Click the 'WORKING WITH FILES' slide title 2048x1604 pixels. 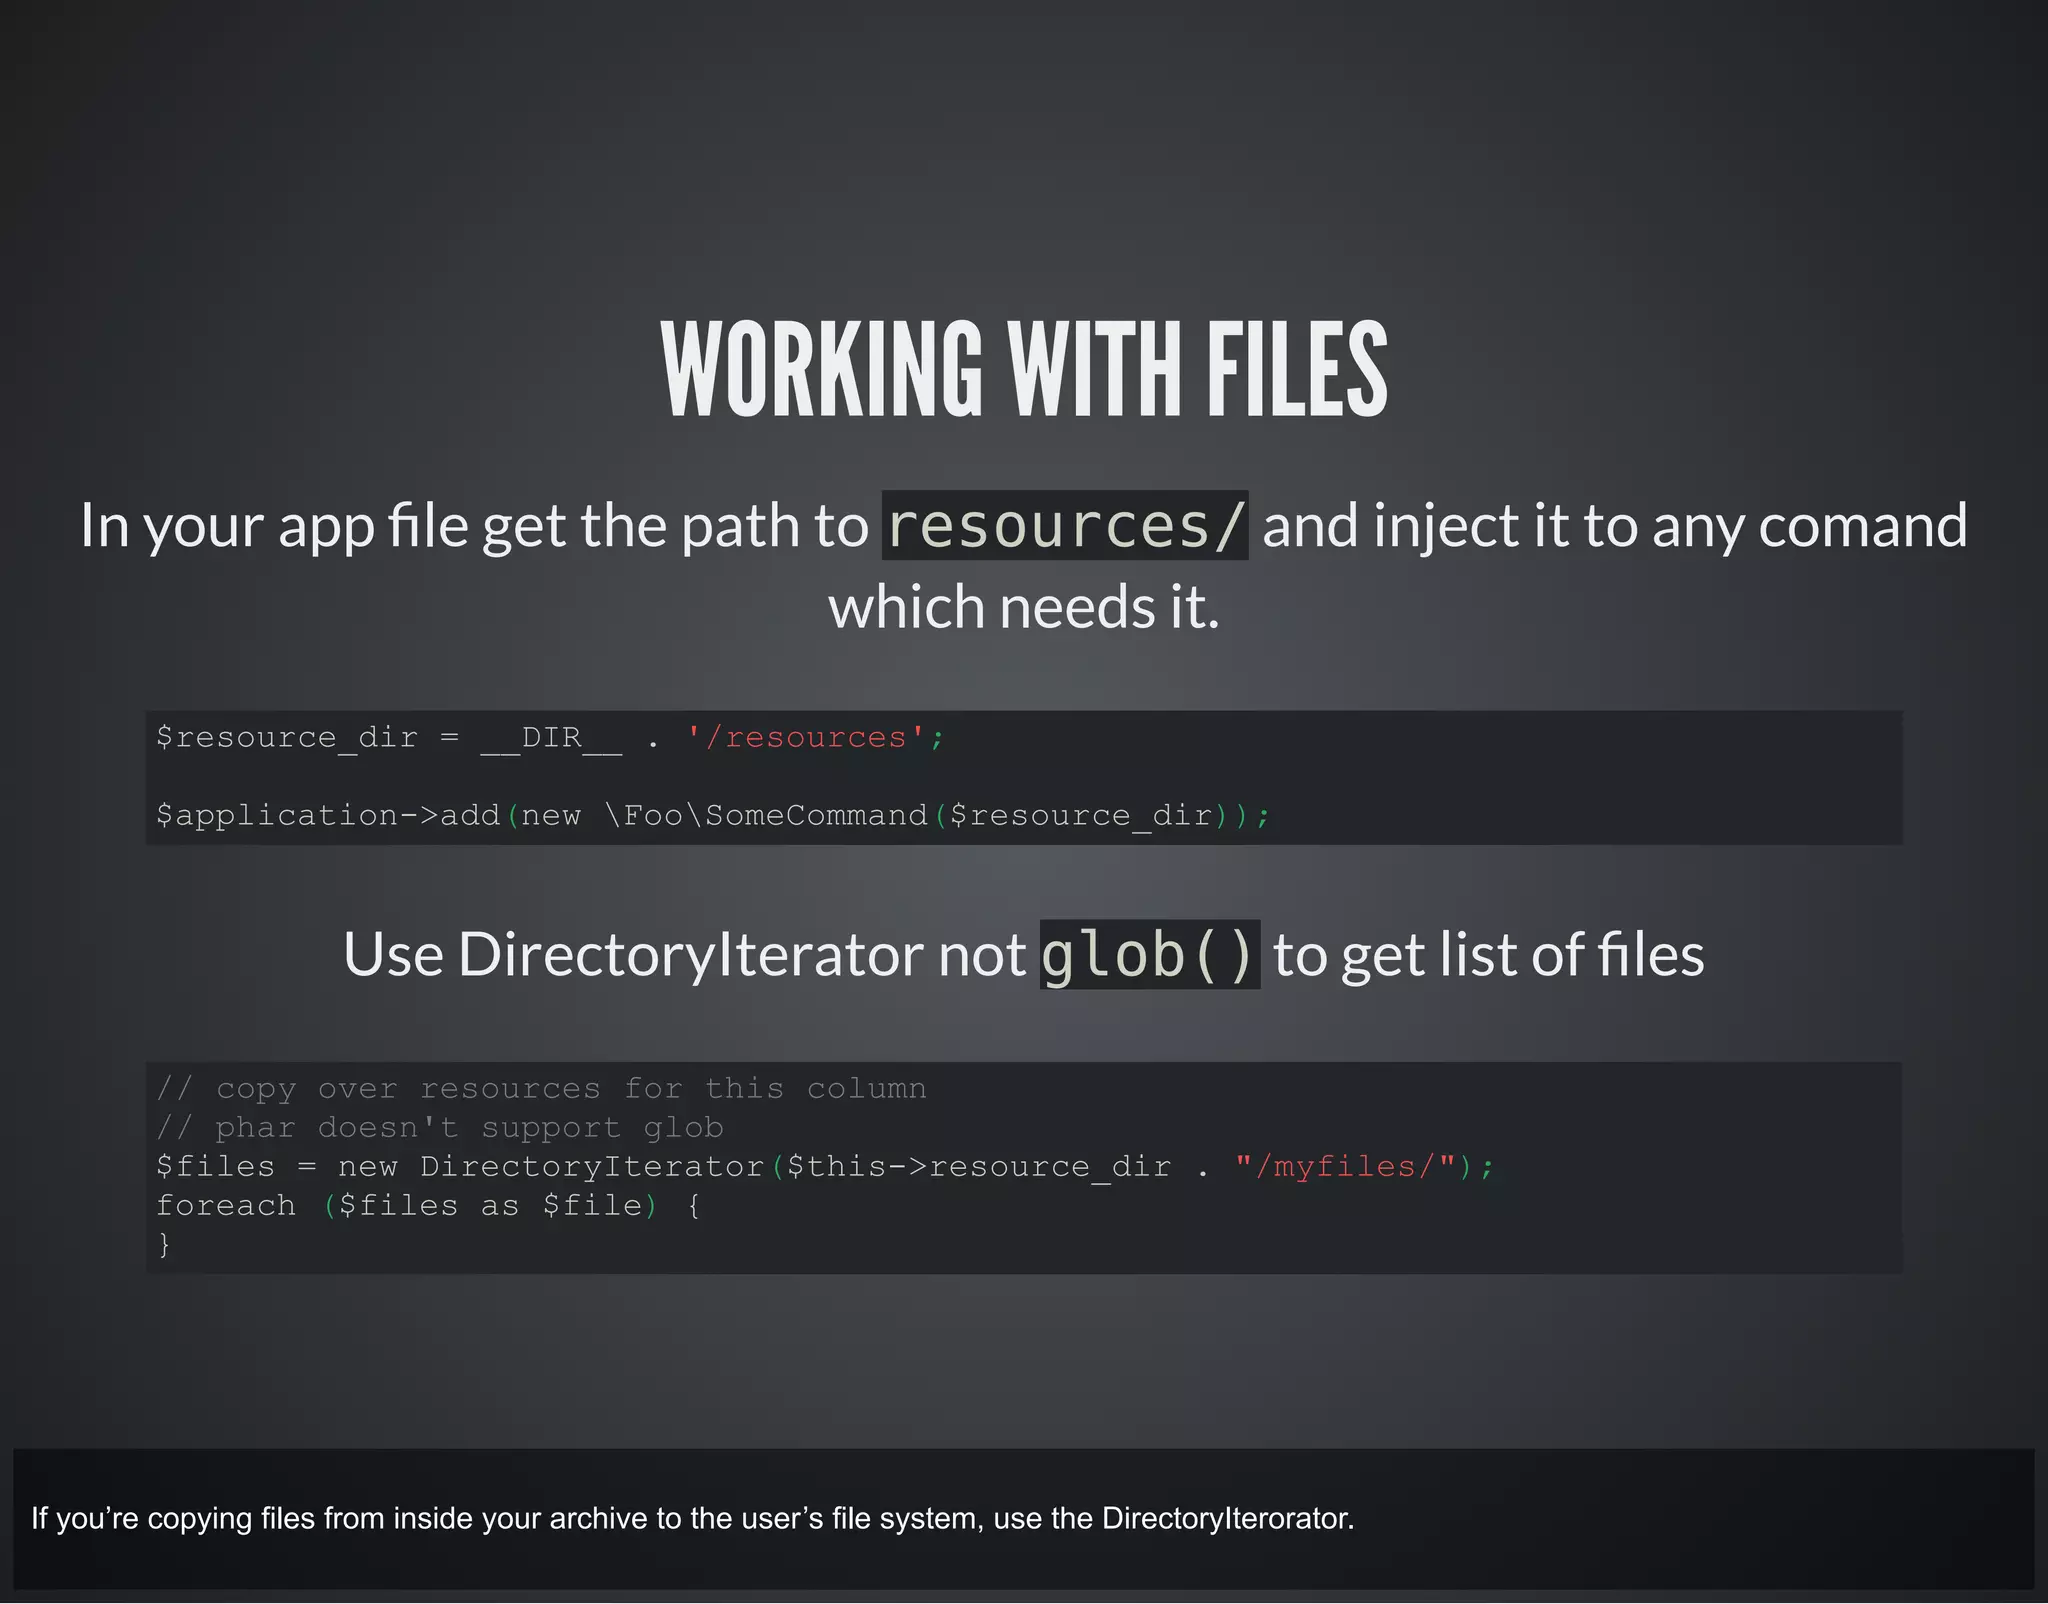(1024, 368)
